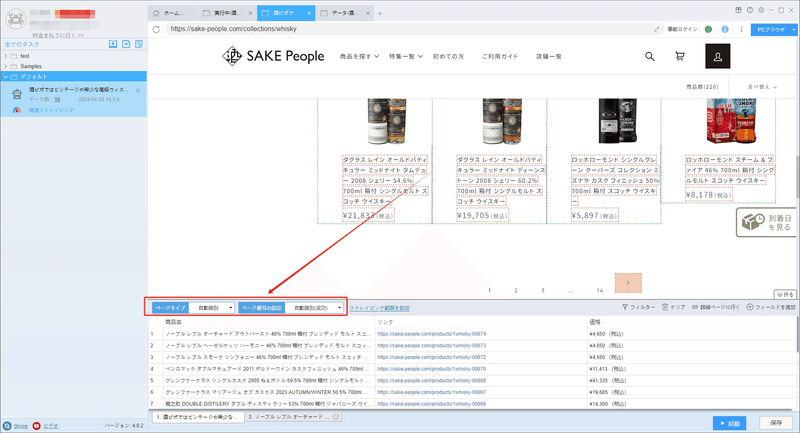
Task: Click the 詳細ページに行く link icon
Action: [695, 307]
